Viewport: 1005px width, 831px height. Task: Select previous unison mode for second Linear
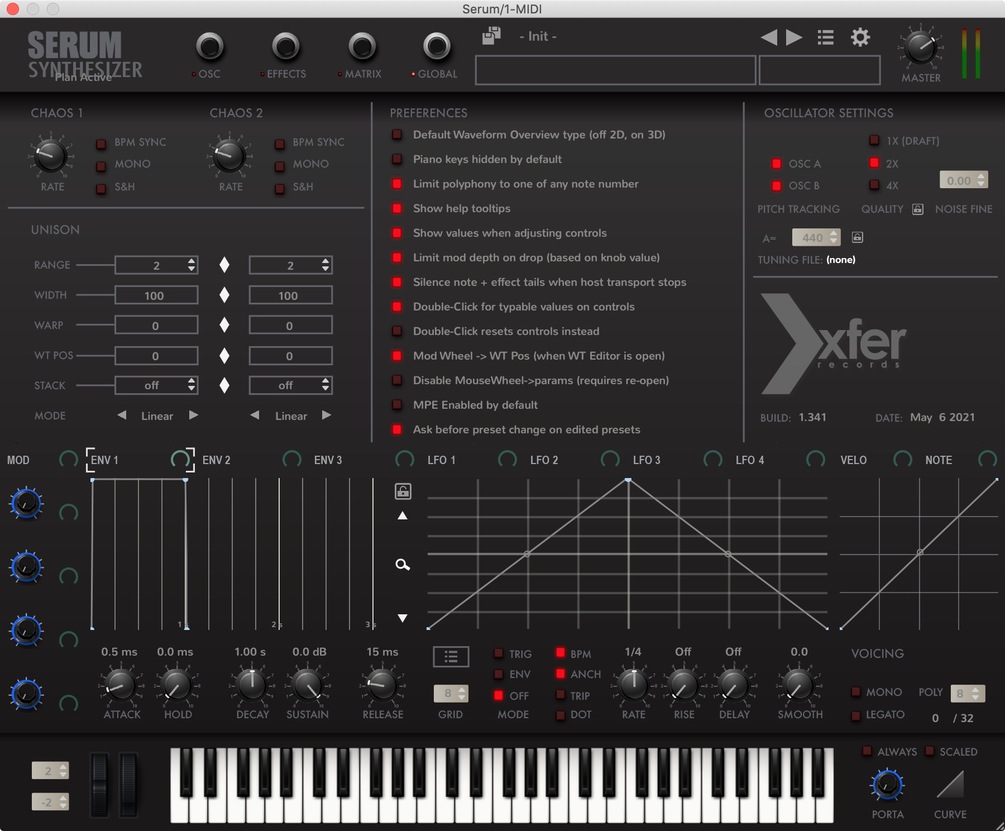click(x=254, y=415)
